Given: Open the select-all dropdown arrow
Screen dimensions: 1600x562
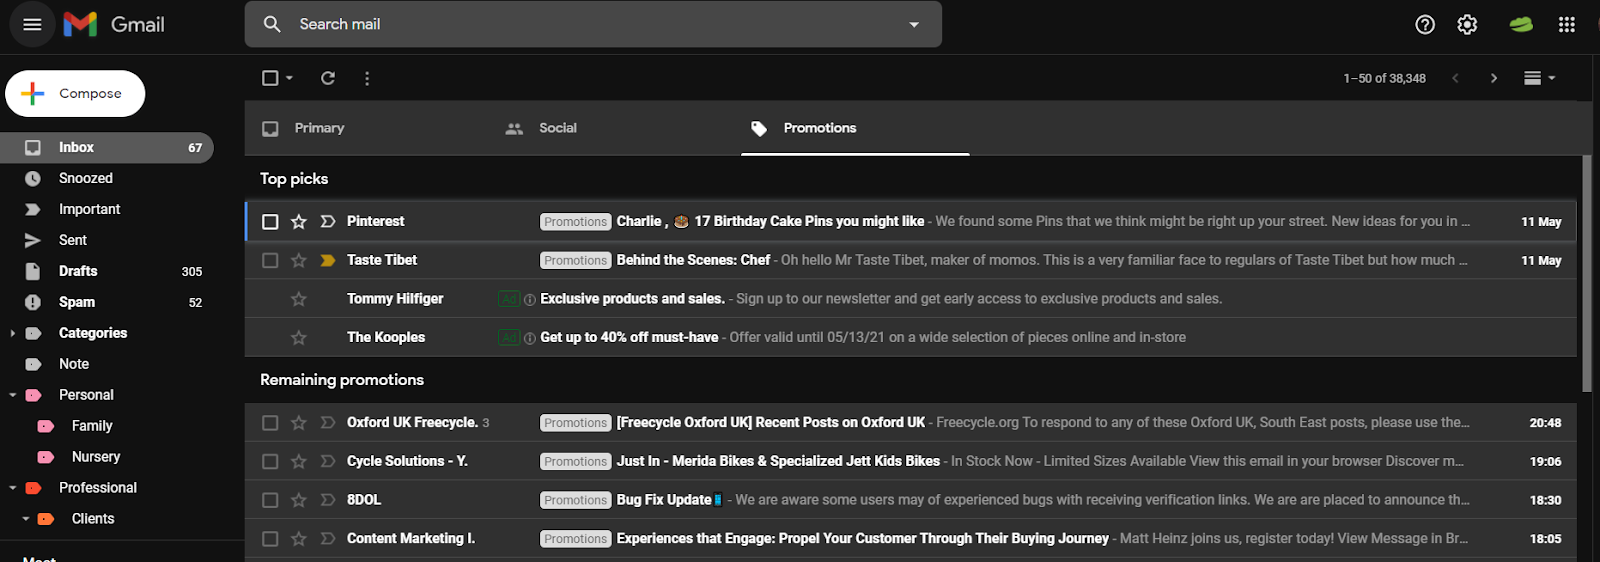Looking at the screenshot, I should 290,78.
